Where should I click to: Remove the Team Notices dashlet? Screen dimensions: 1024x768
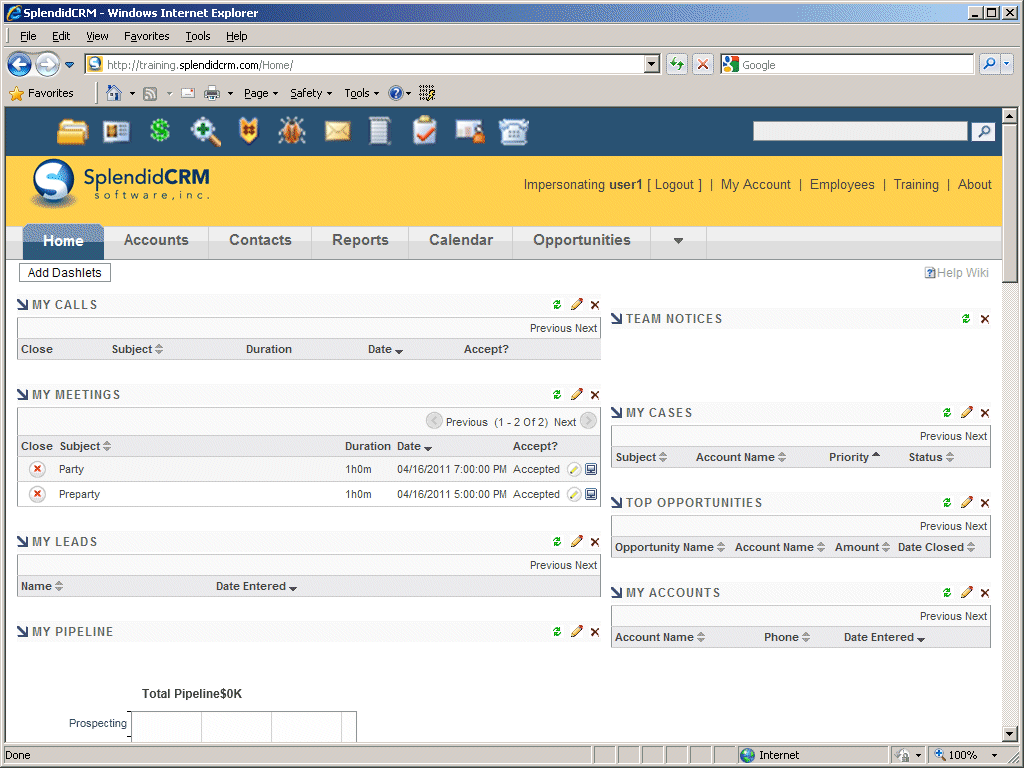(x=985, y=319)
